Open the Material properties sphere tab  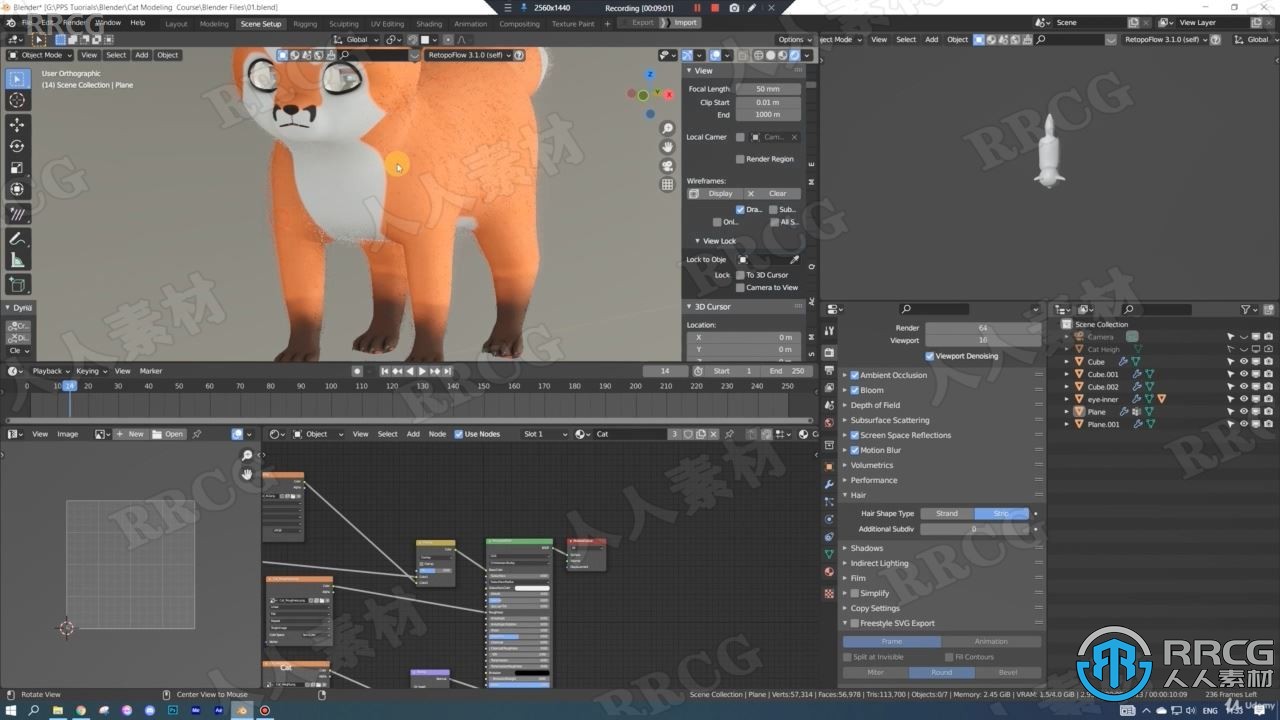tap(829, 572)
